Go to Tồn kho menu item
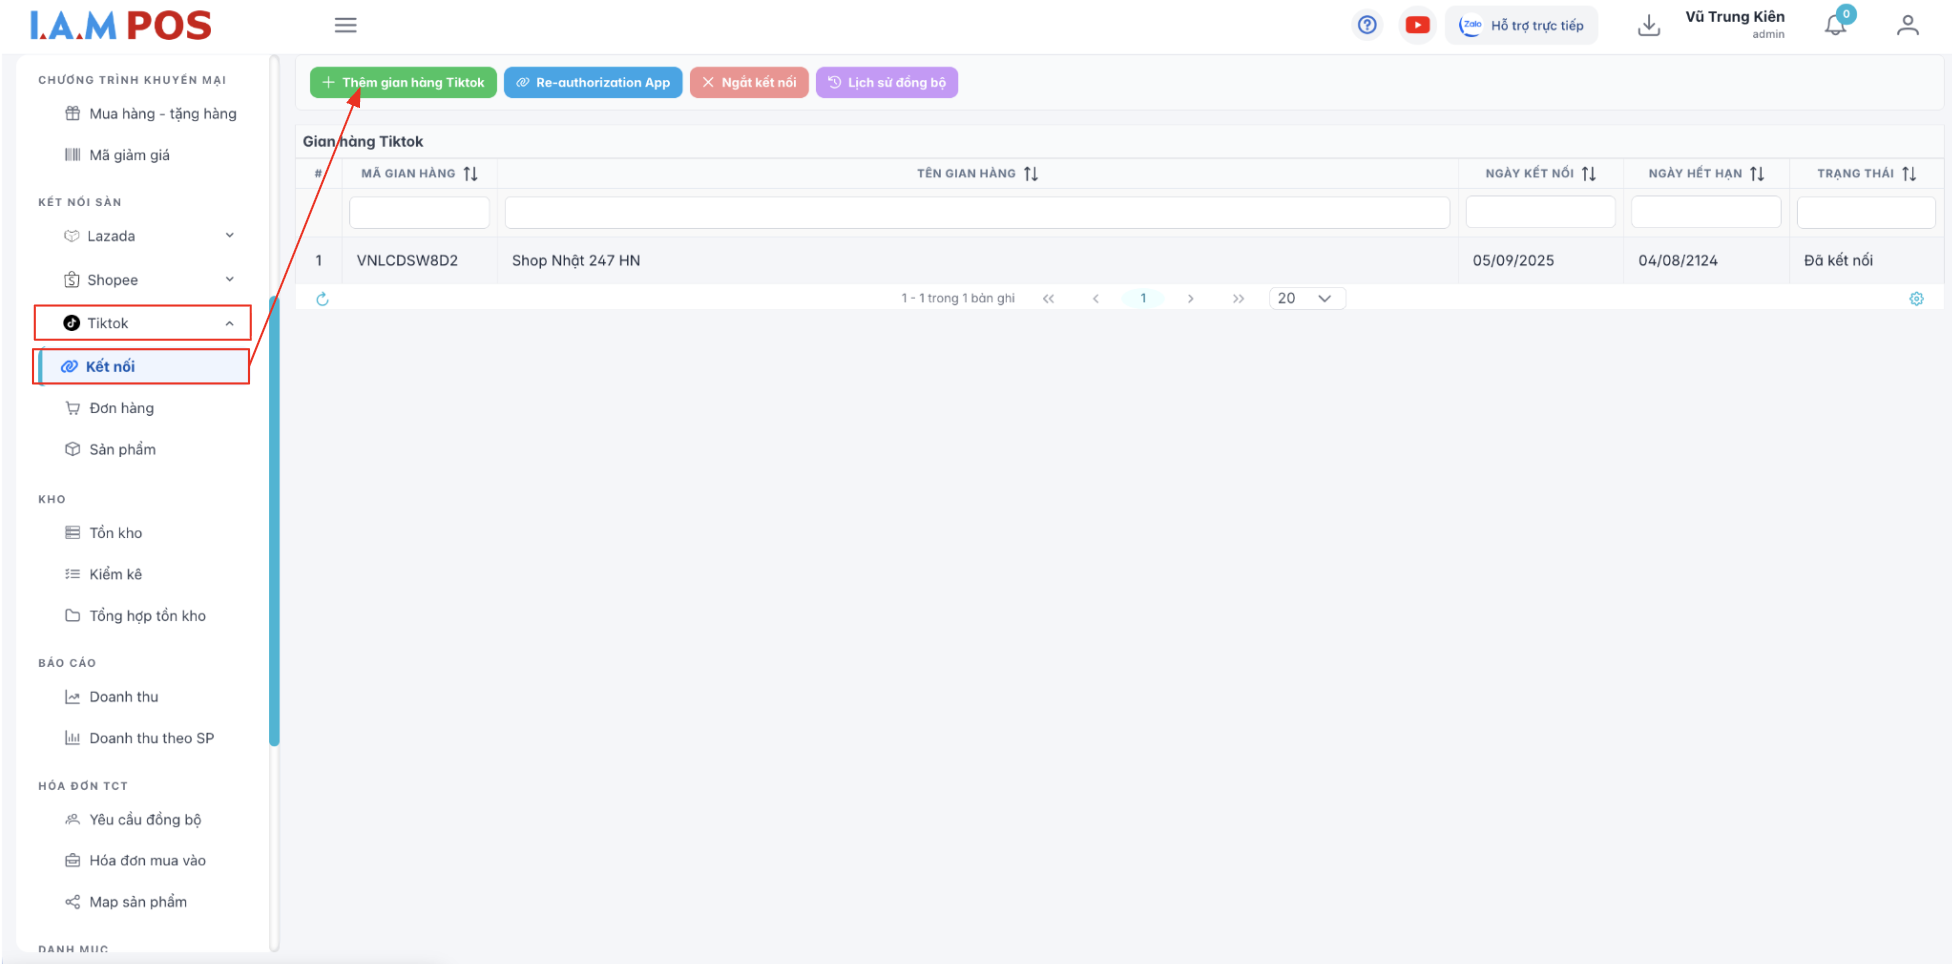This screenshot has height=964, width=1952. [115, 533]
